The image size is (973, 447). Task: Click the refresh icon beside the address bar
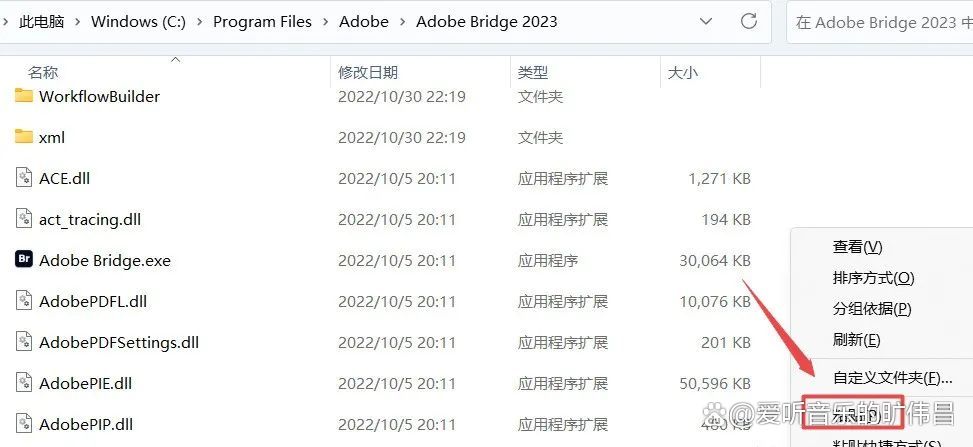click(749, 21)
